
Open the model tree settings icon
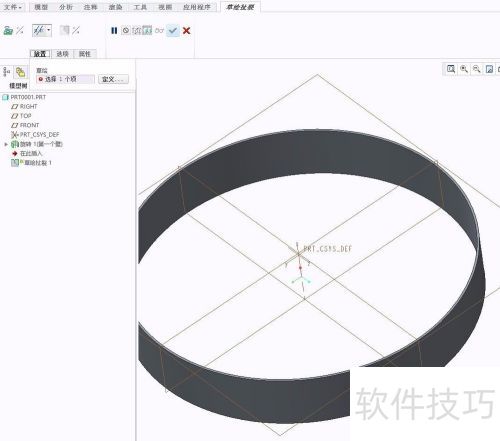tap(7, 72)
